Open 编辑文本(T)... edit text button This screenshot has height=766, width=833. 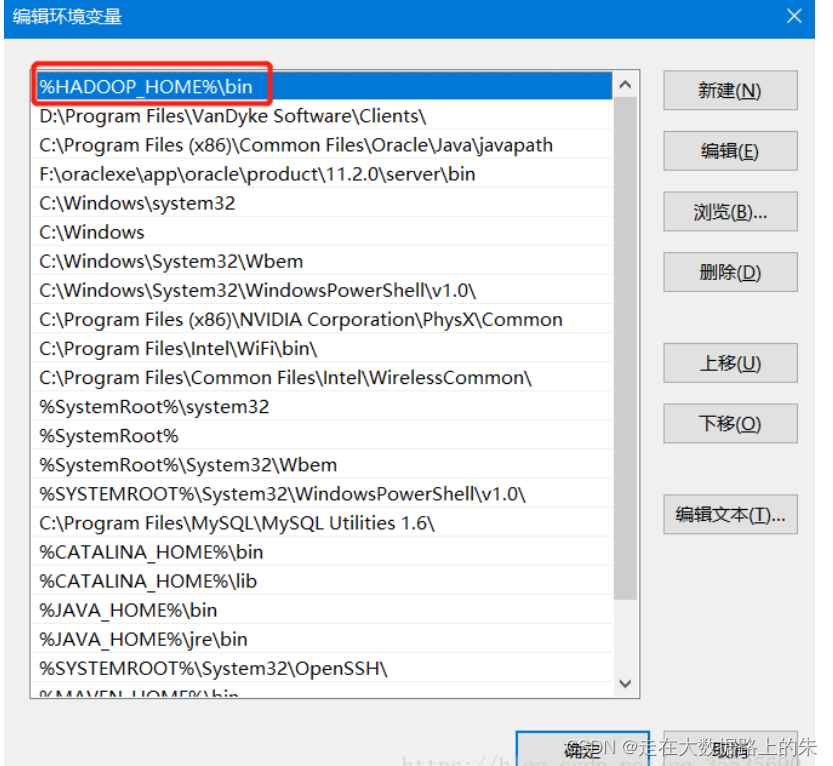pyautogui.click(x=729, y=514)
